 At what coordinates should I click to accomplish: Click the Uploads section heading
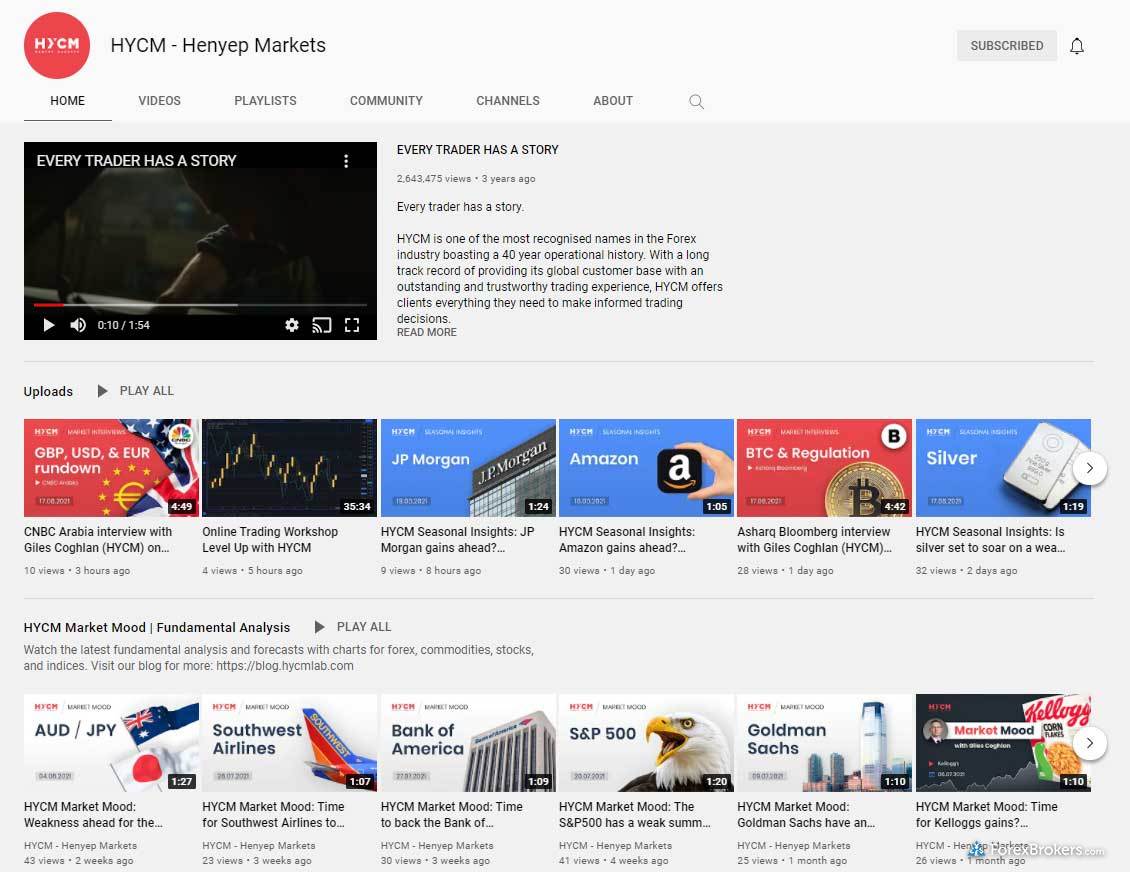click(48, 391)
